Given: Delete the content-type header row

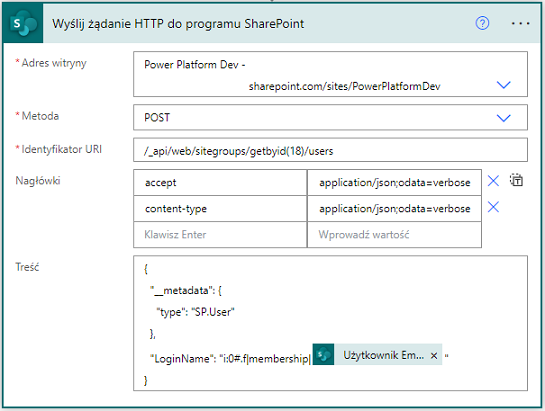Looking at the screenshot, I should [x=493, y=207].
